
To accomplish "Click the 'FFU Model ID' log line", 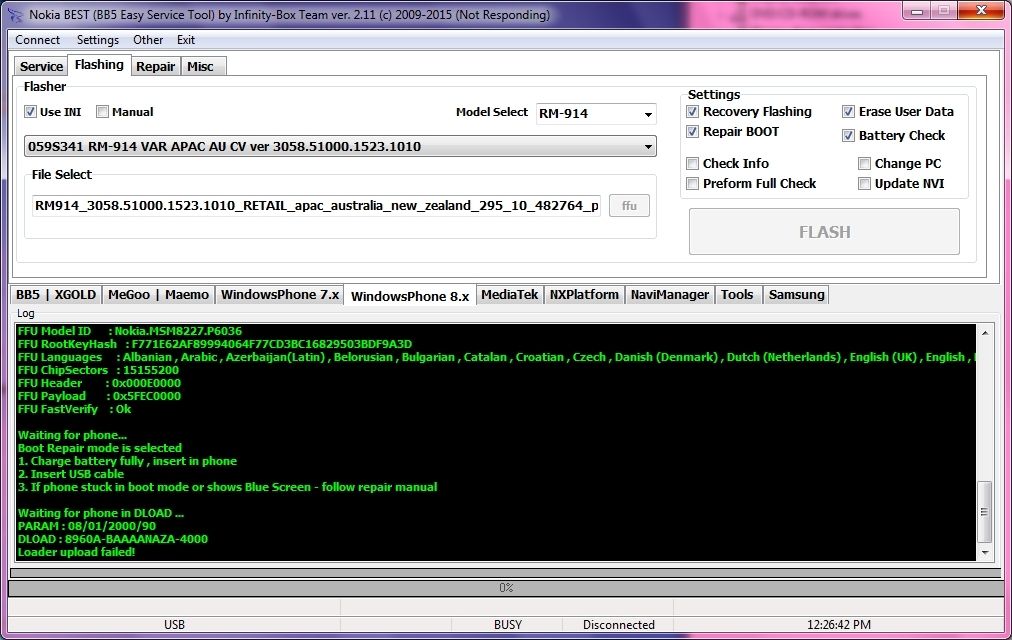I will (x=130, y=331).
